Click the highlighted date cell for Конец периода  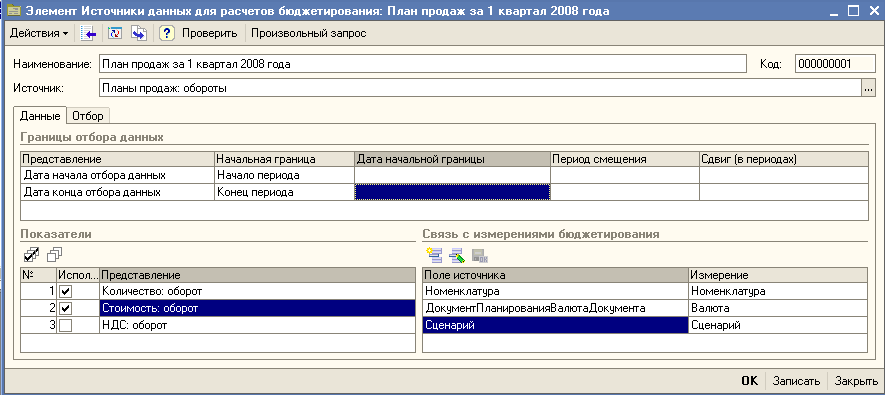[453, 192]
